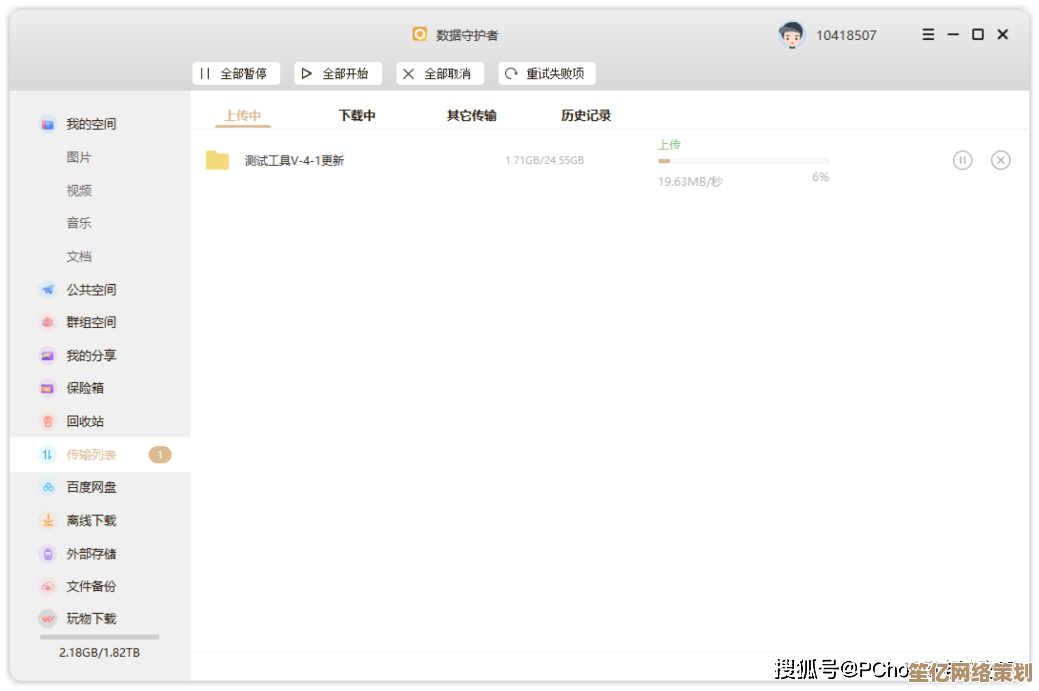Select 图片 under 我的空间
The height and width of the screenshot is (691, 1039).
(x=79, y=158)
